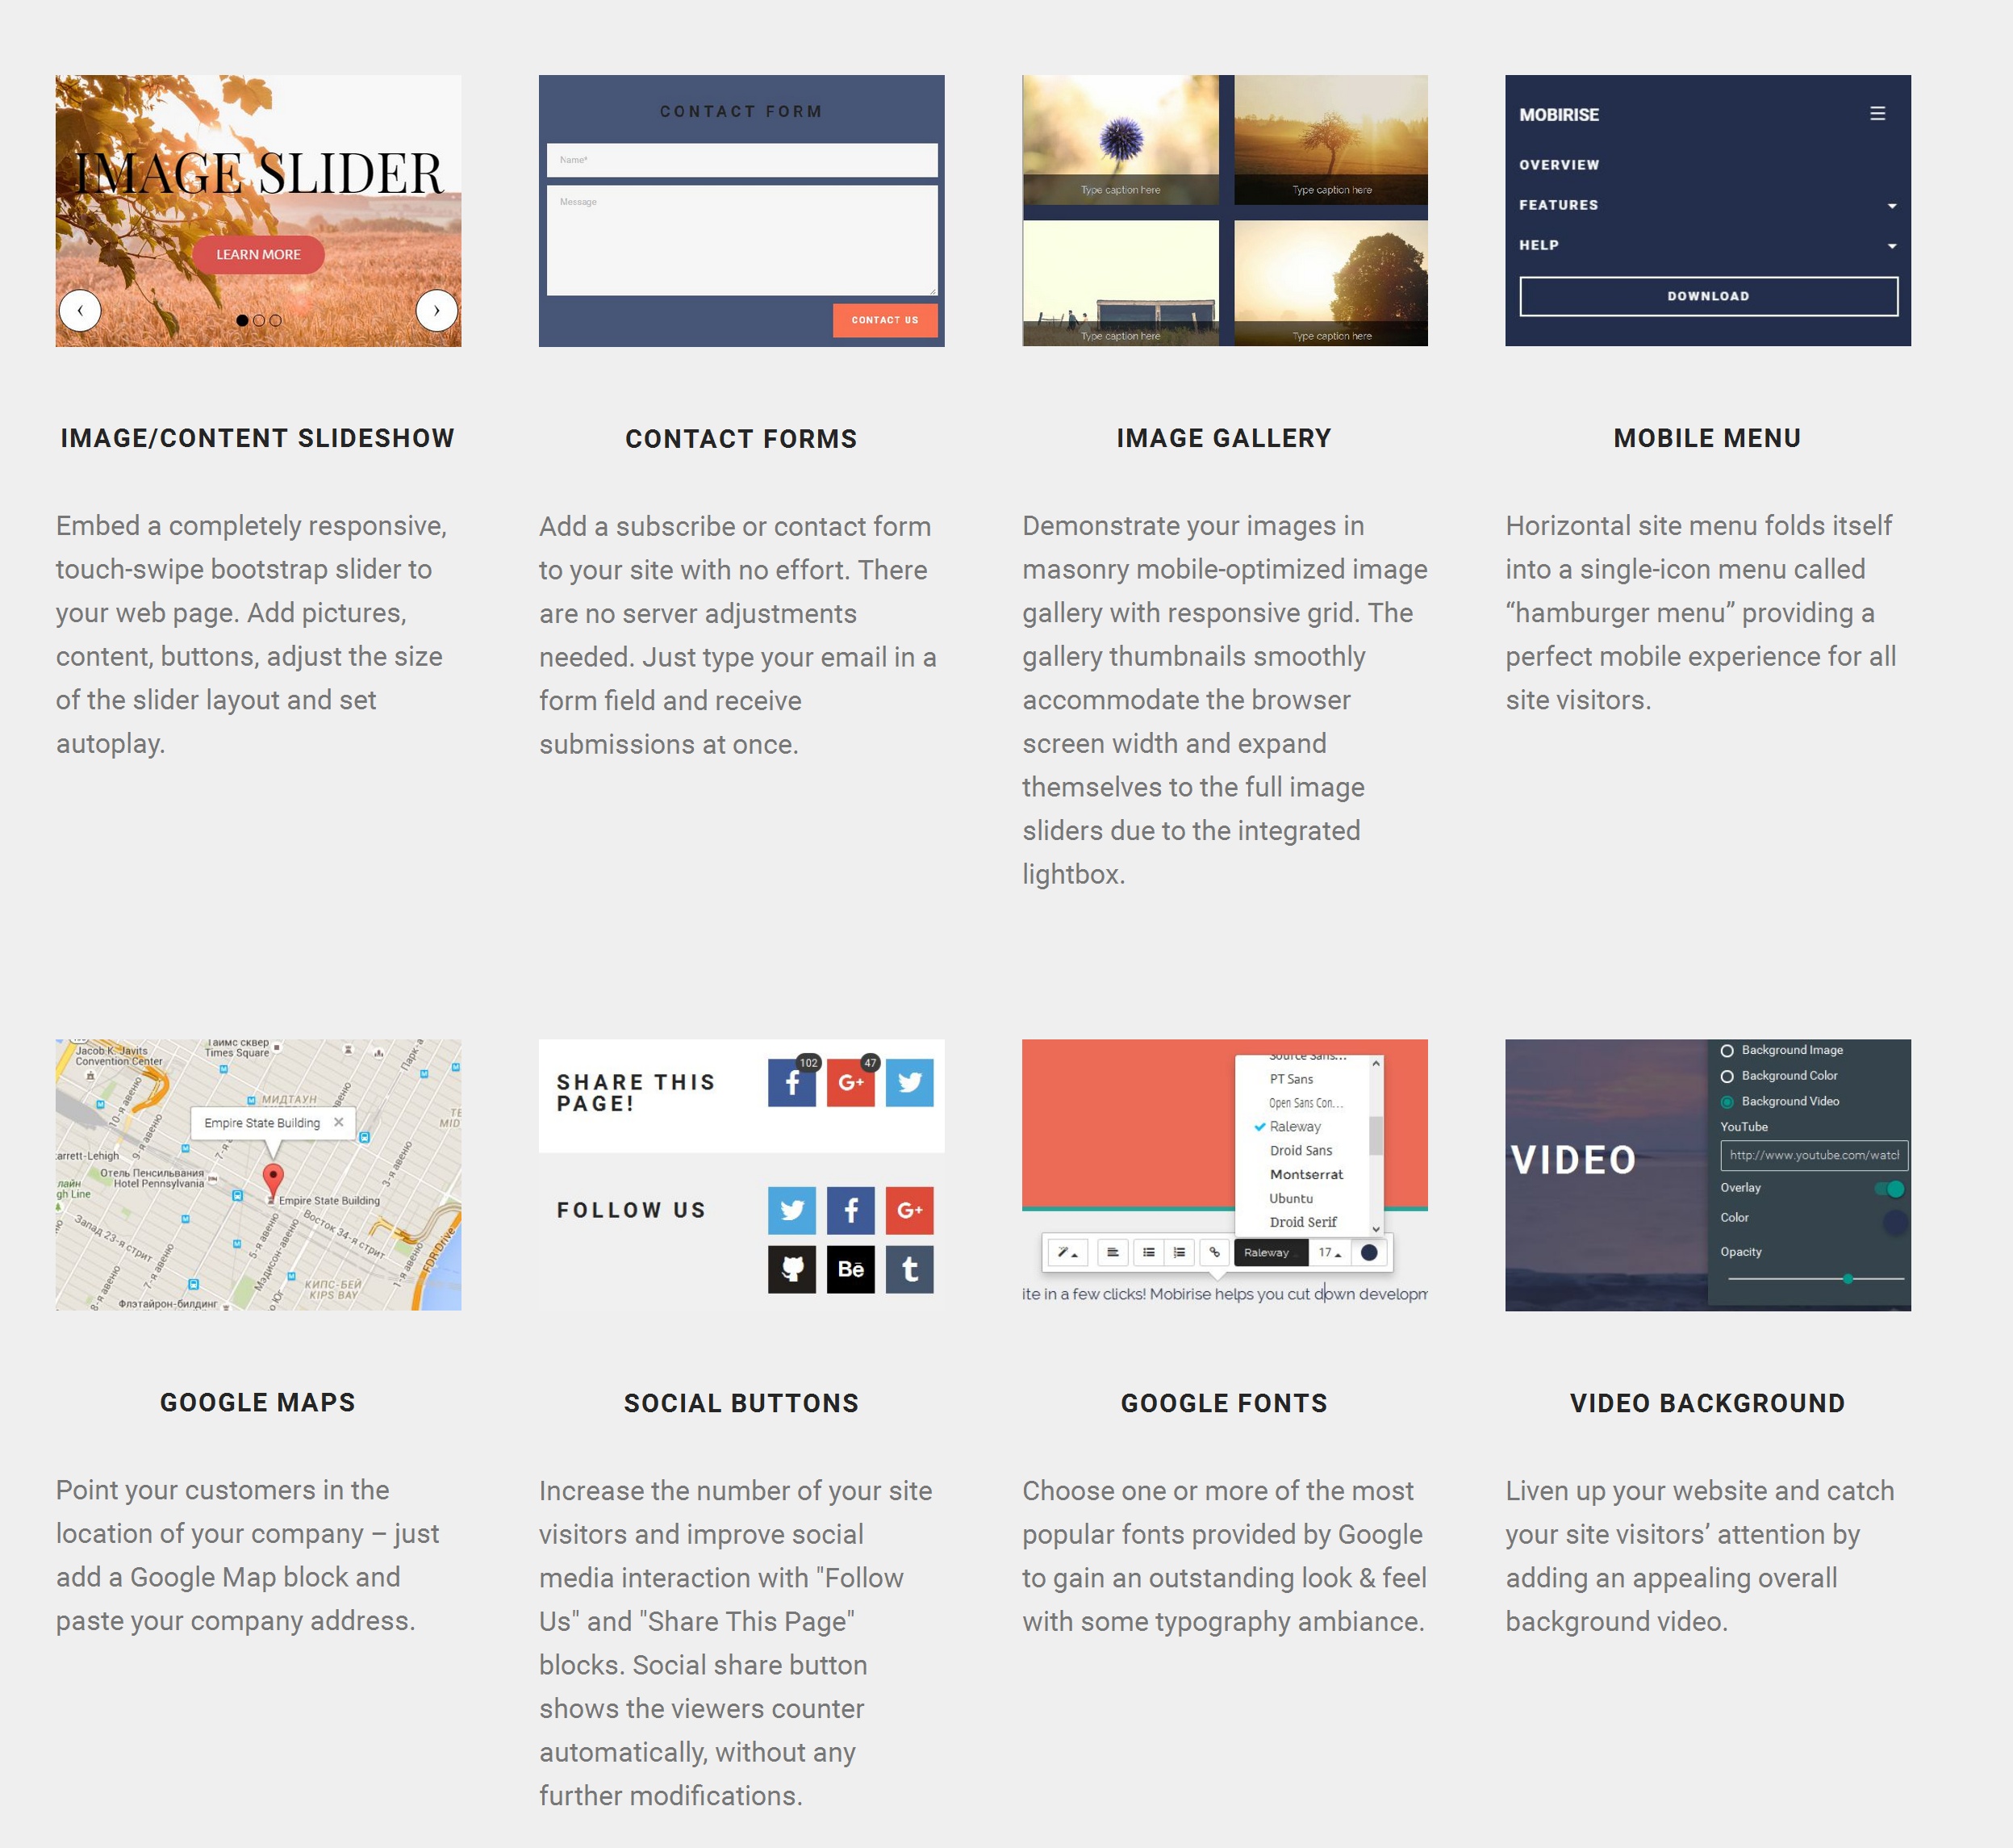Screen dimensions: 2013x1848
Task: Click the Tumblr follow icon
Action: pos(908,1268)
